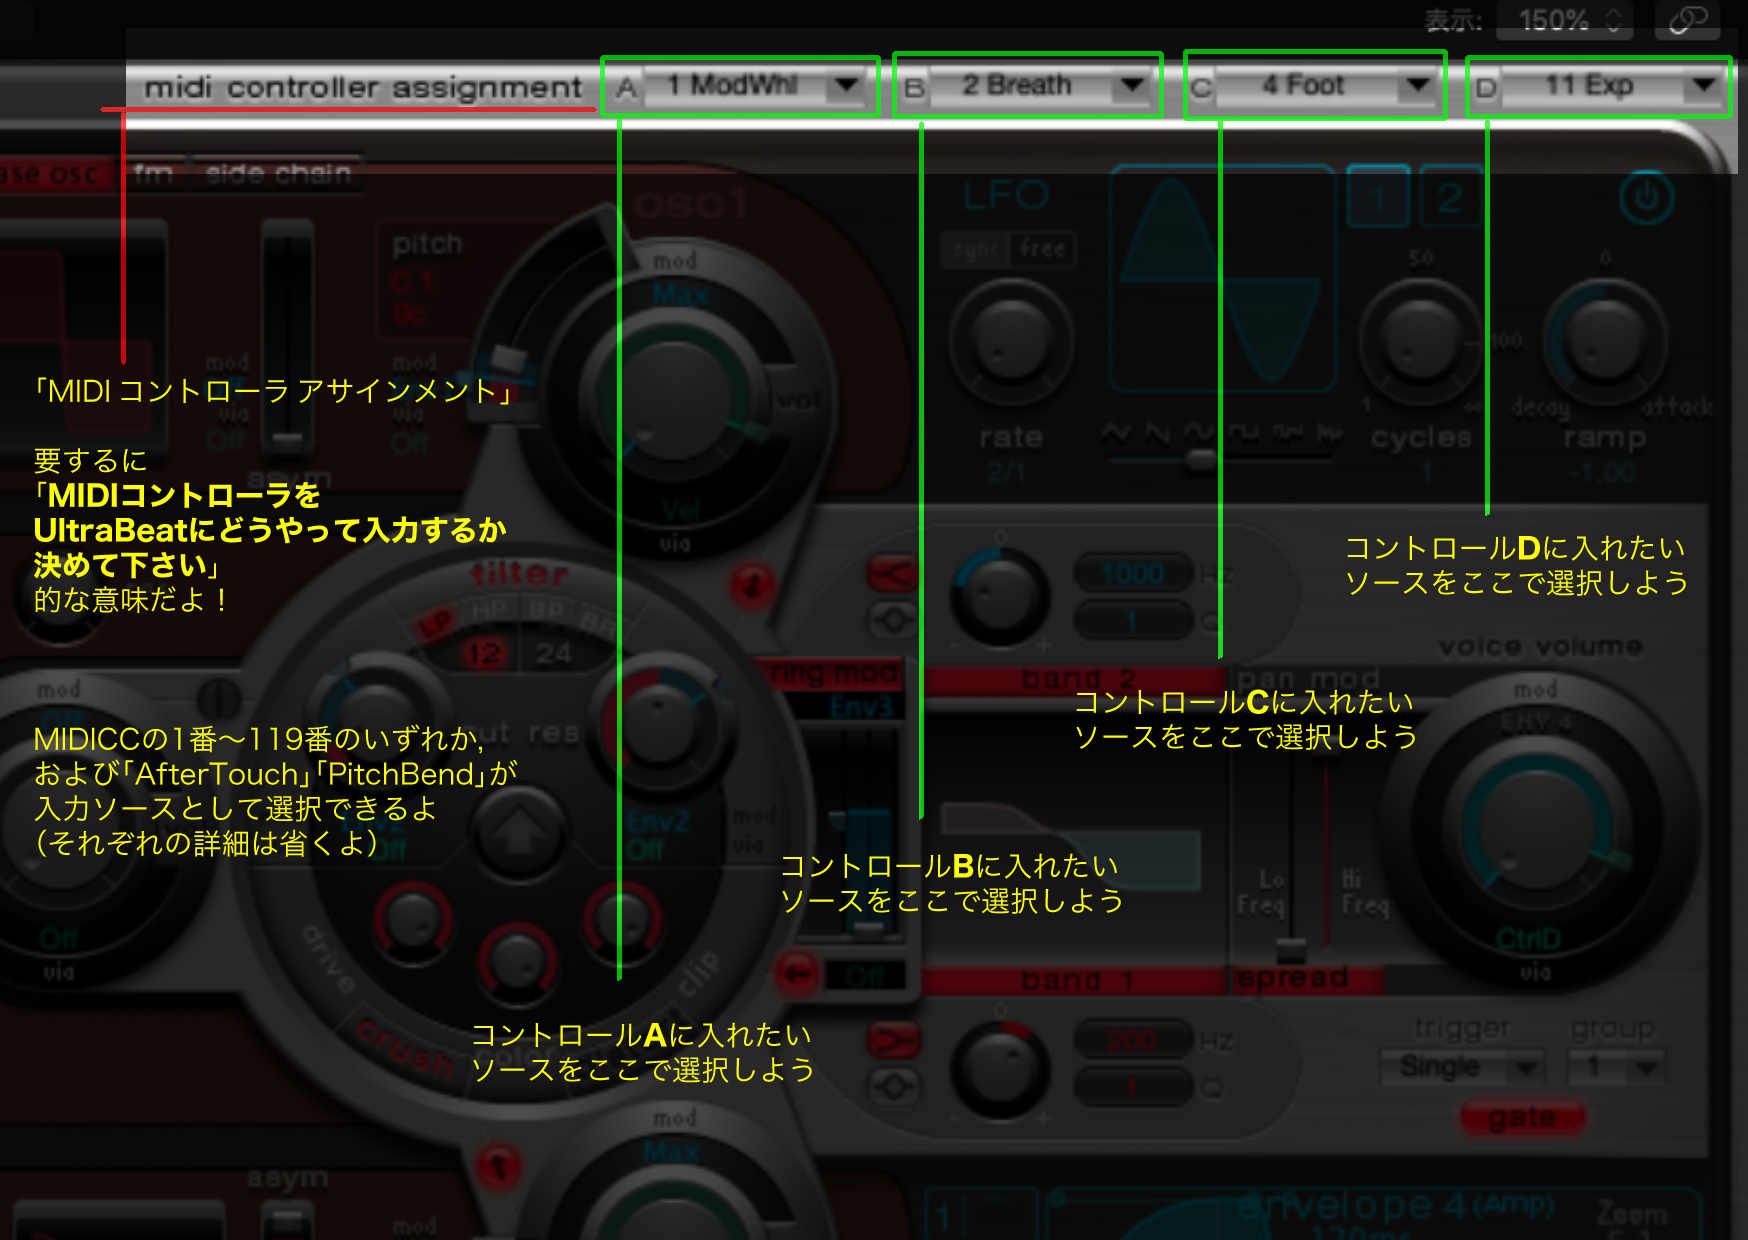1748x1240 pixels.
Task: Toggle EQ band 2 button
Action: click(1074, 680)
